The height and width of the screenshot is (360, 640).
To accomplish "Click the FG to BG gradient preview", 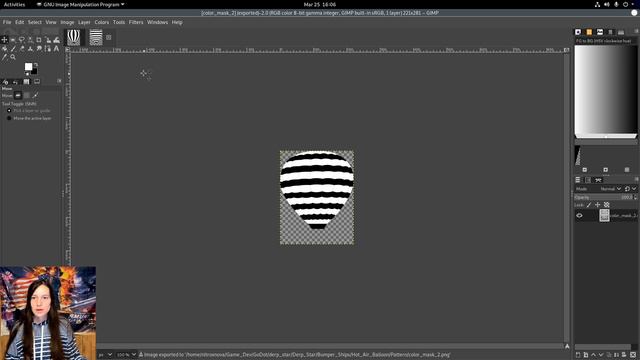I will tap(606, 91).
